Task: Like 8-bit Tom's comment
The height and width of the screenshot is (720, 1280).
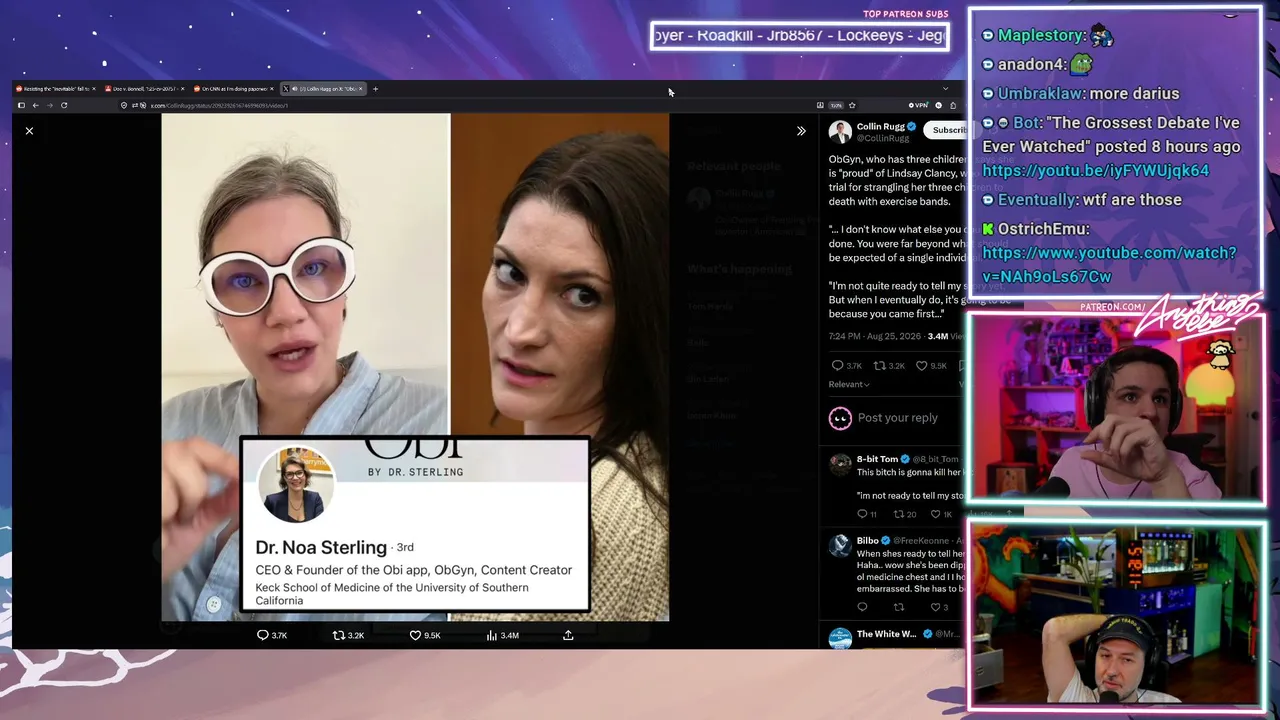Action: tap(935, 514)
